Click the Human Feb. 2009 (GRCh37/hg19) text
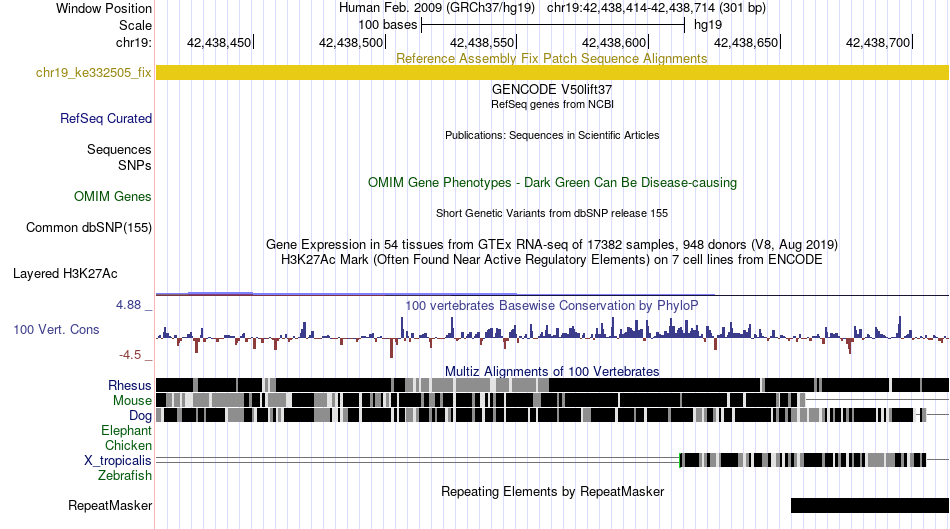Image resolution: width=950 pixels, height=529 pixels. point(437,8)
